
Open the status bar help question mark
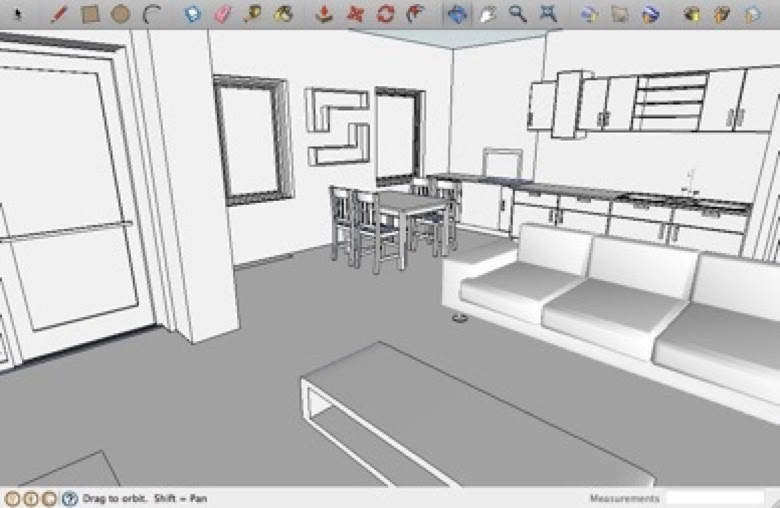(x=69, y=498)
